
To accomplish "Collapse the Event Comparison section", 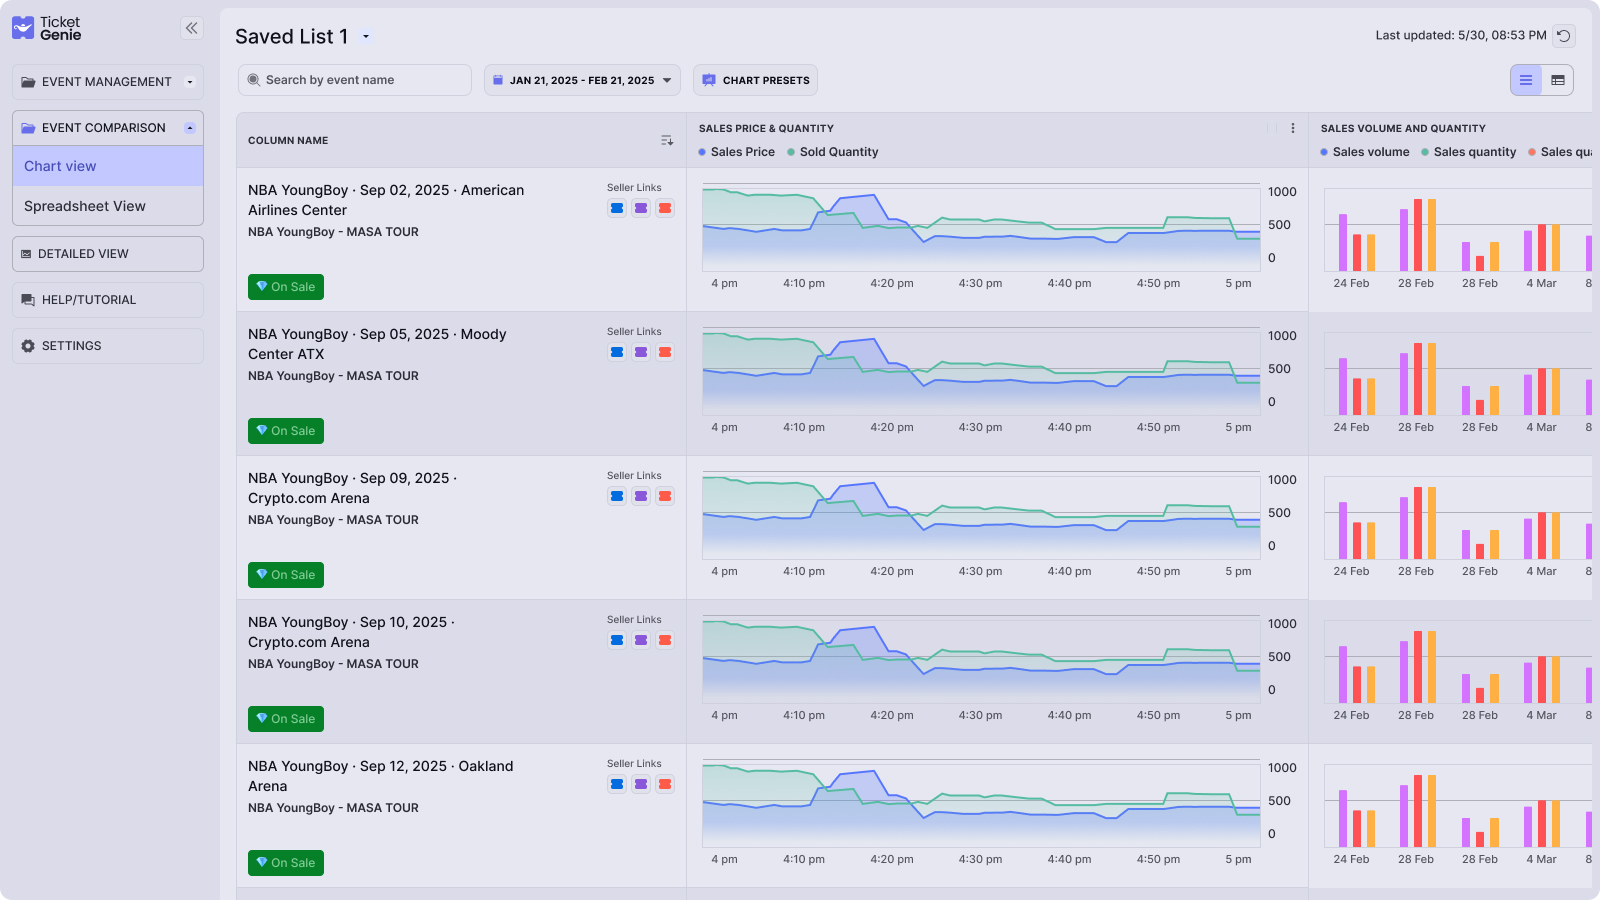I will (x=189, y=127).
